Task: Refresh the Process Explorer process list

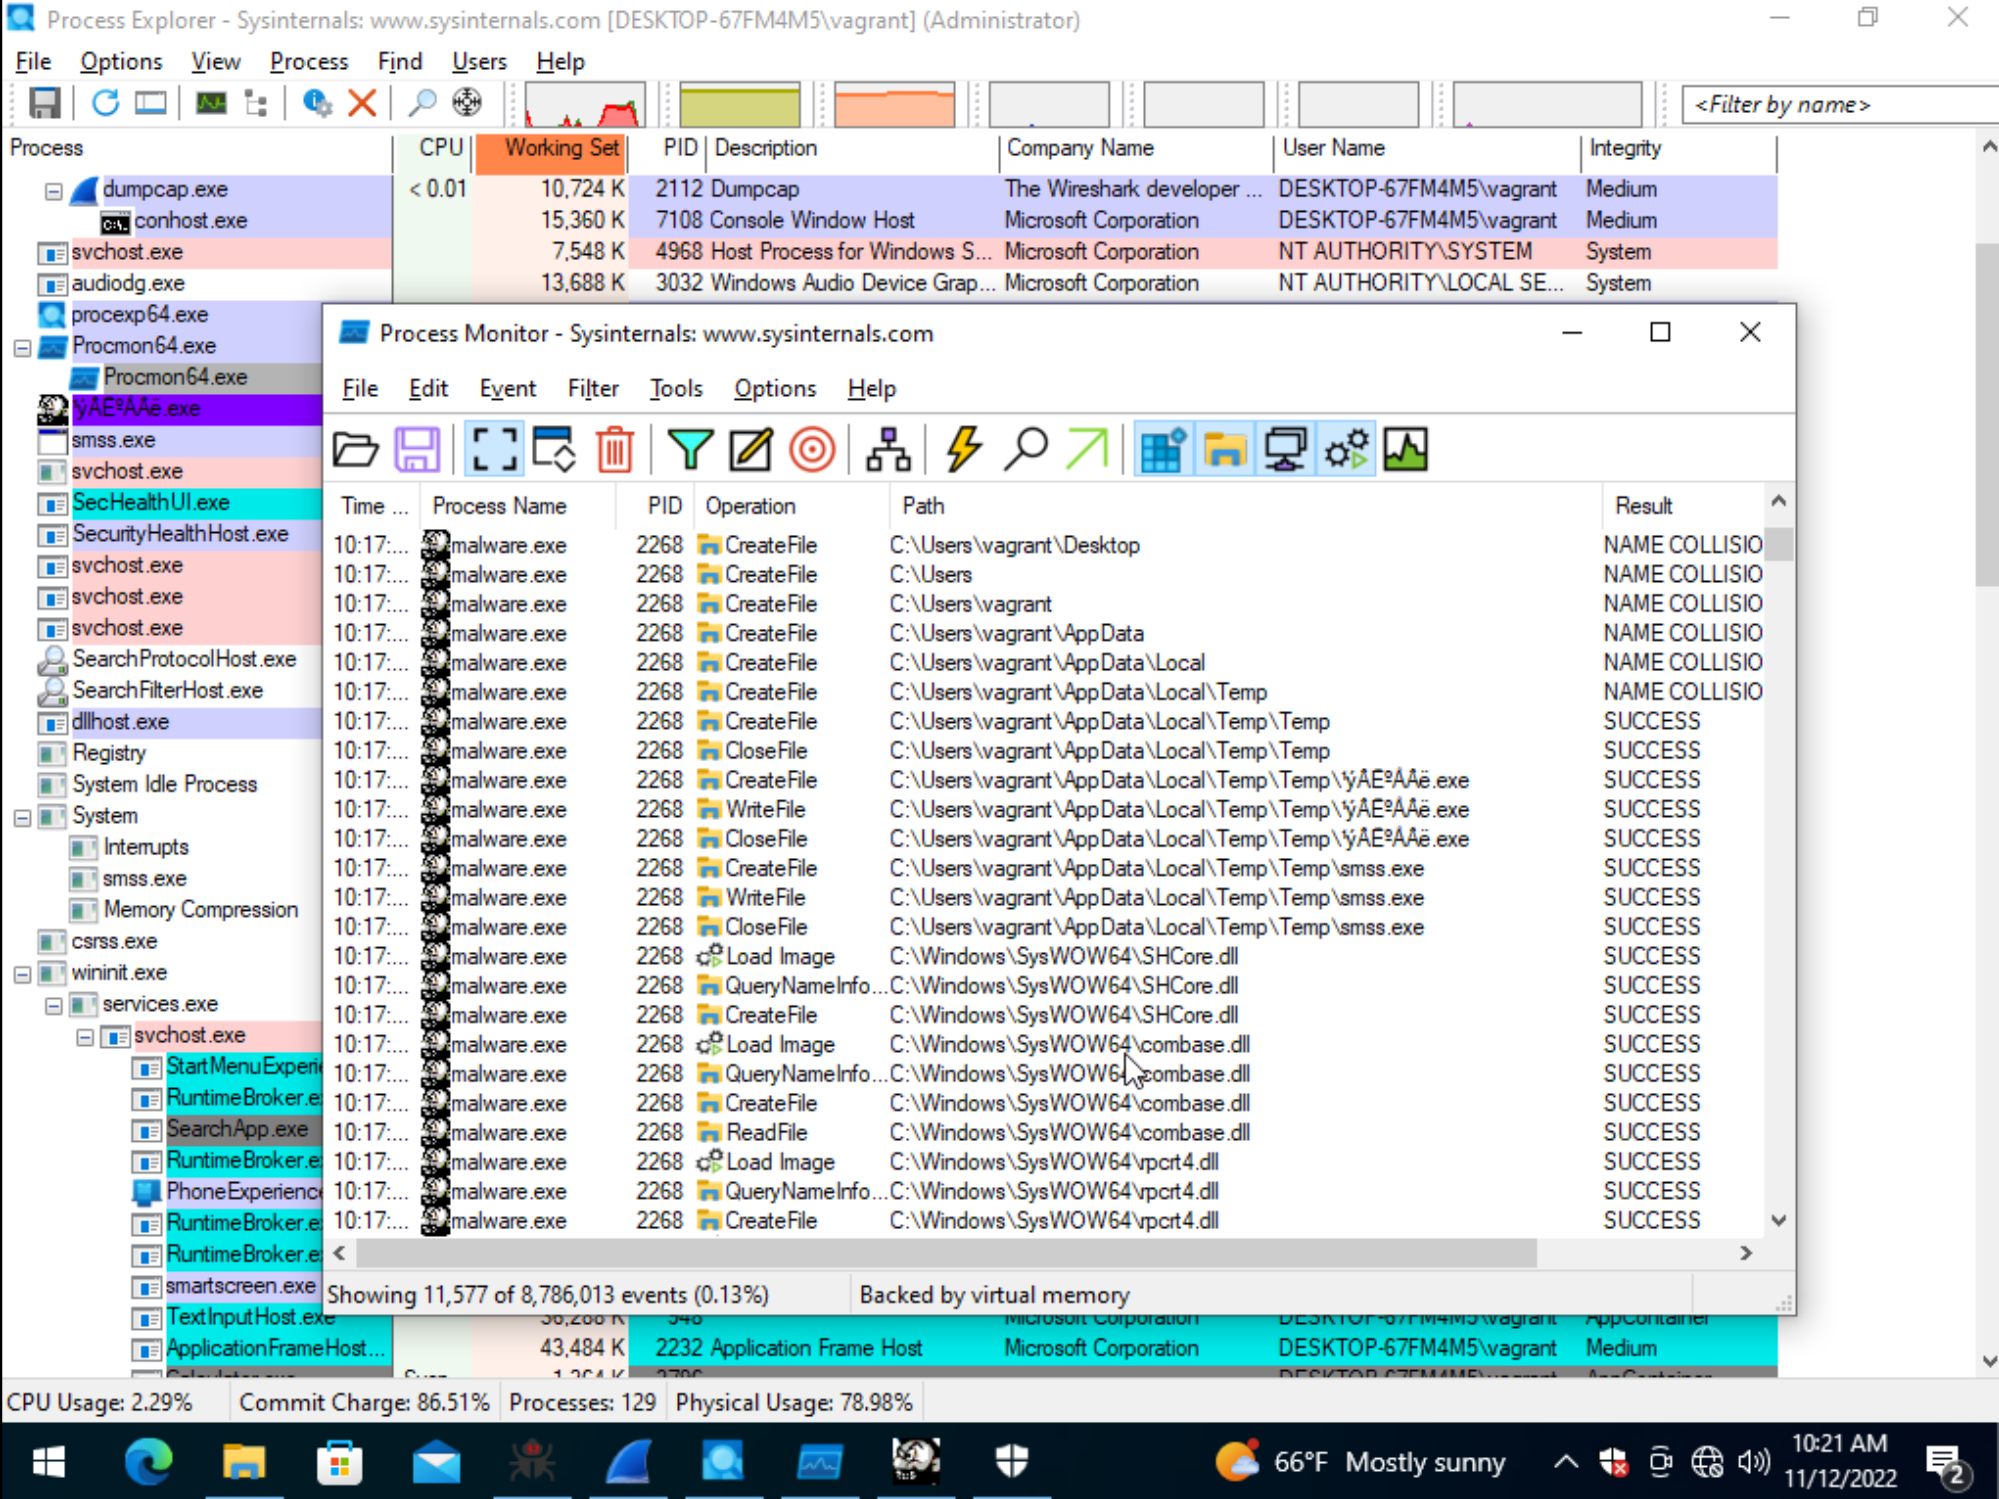Action: [105, 103]
